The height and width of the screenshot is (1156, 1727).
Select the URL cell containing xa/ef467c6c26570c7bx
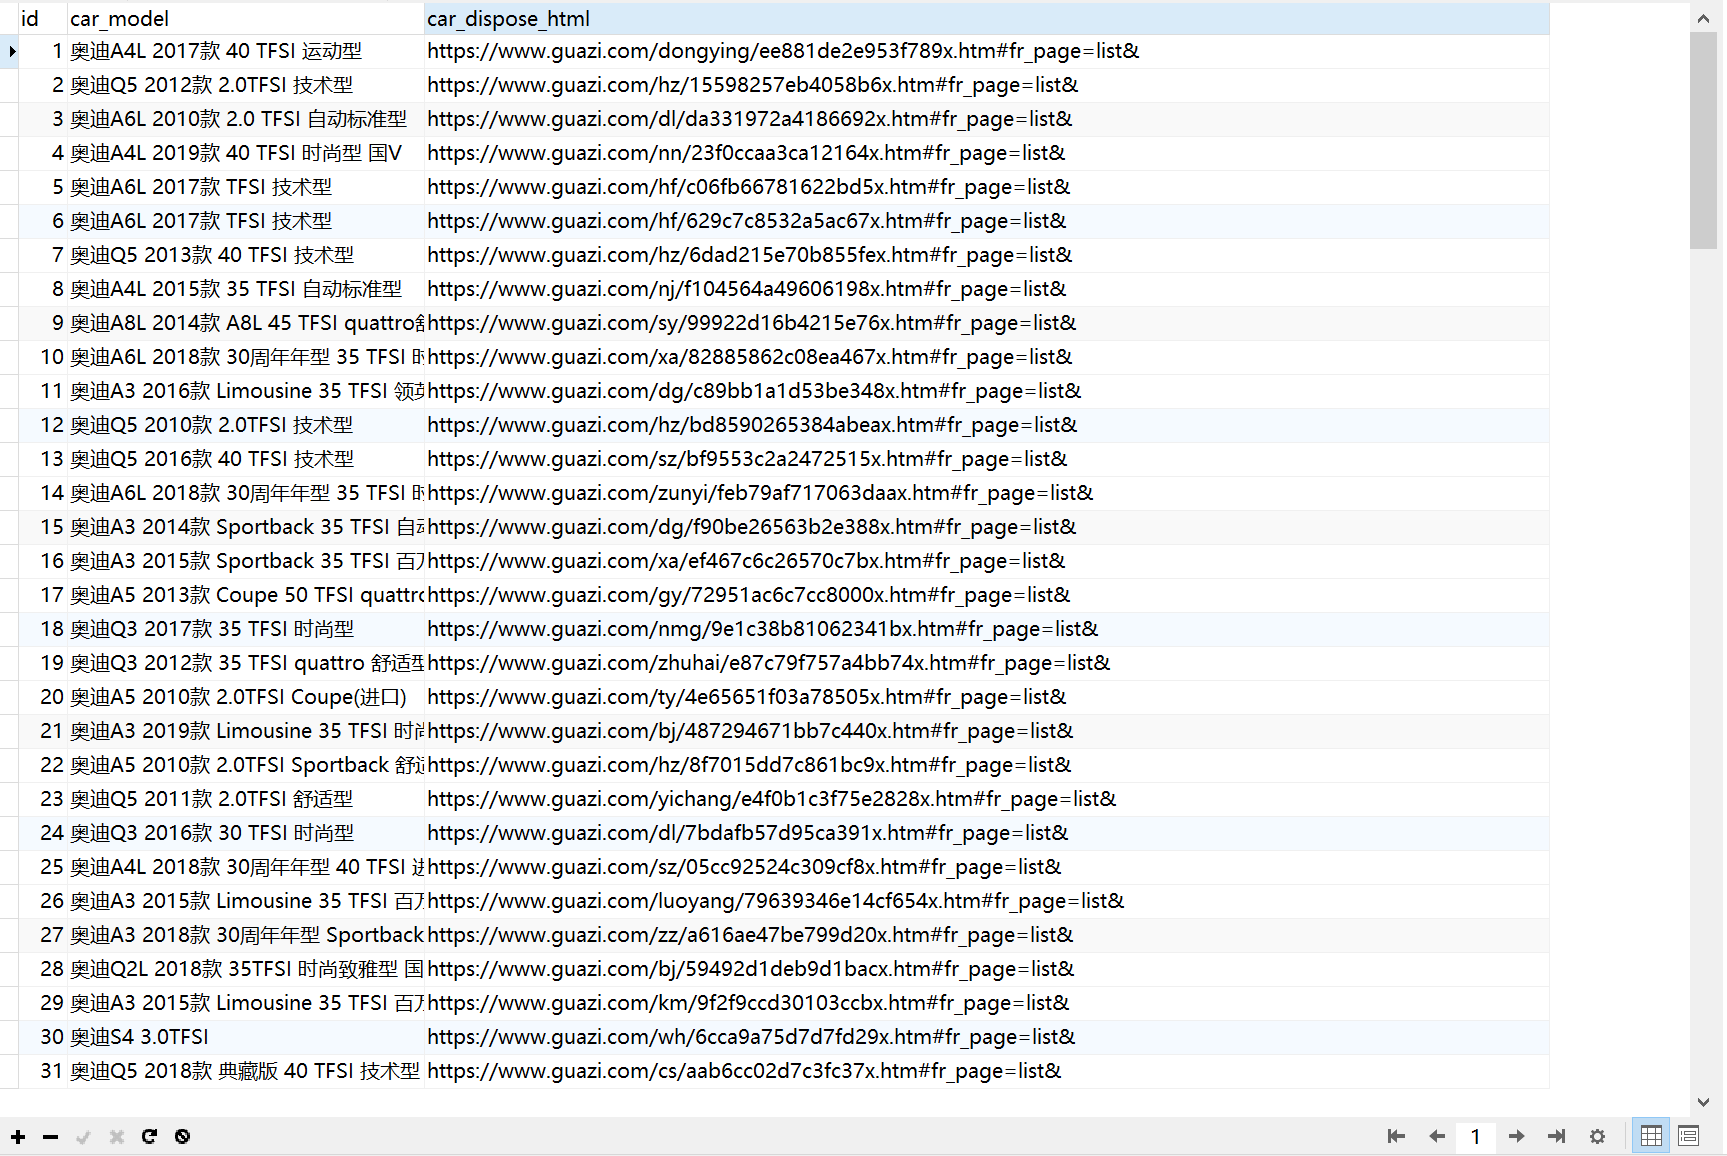[x=987, y=561]
